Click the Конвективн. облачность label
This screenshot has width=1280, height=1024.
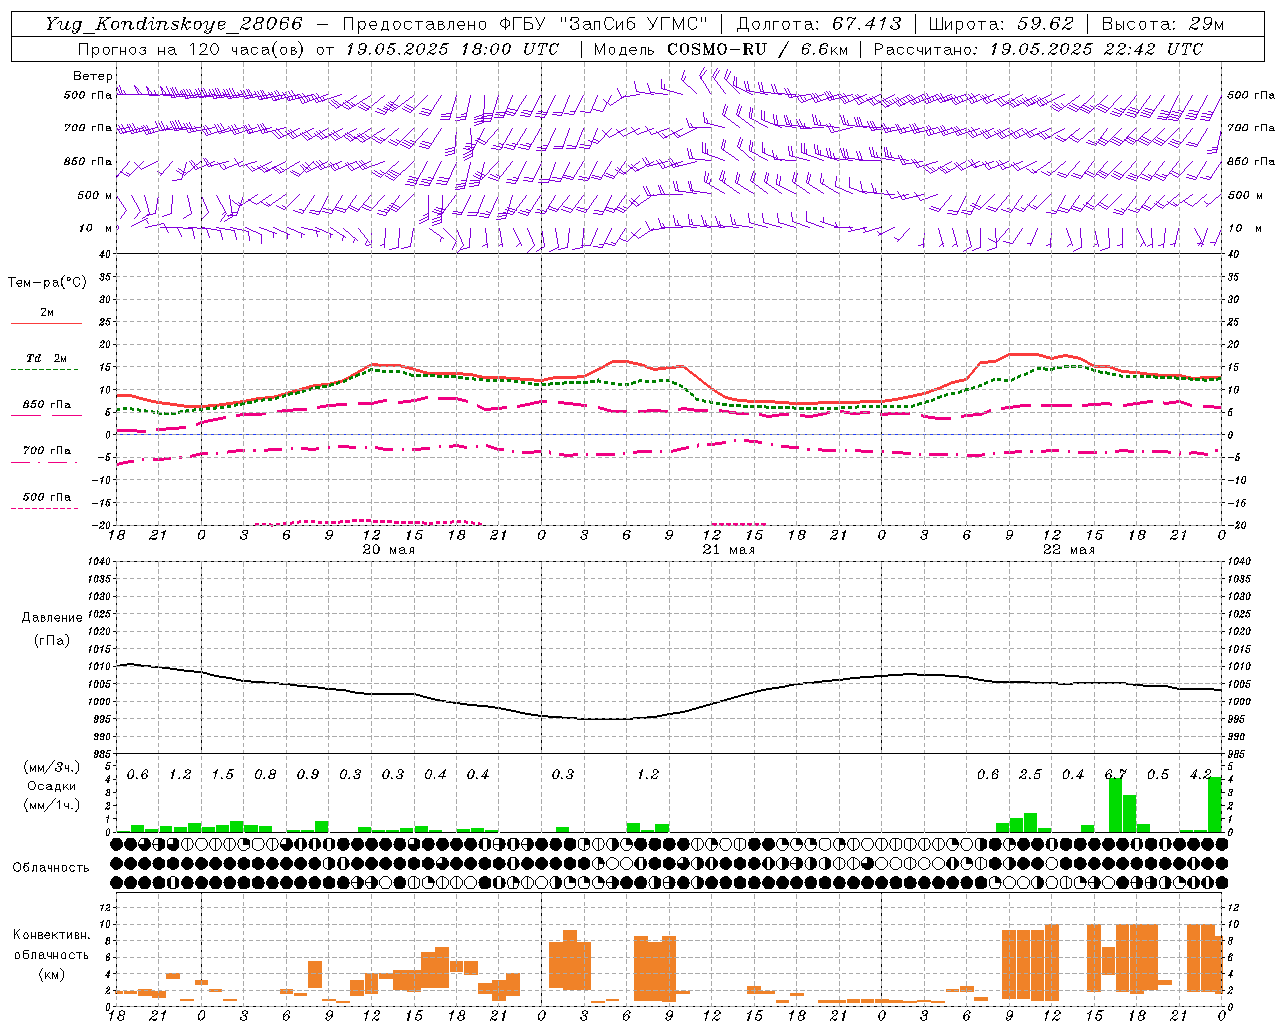tap(51, 944)
